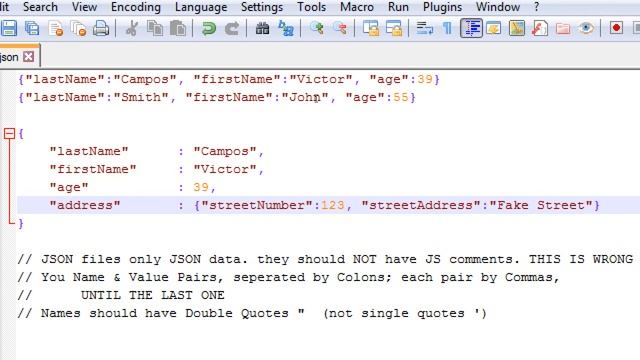Open the Document Map icon
This screenshot has height=360, width=640.
[x=517, y=28]
